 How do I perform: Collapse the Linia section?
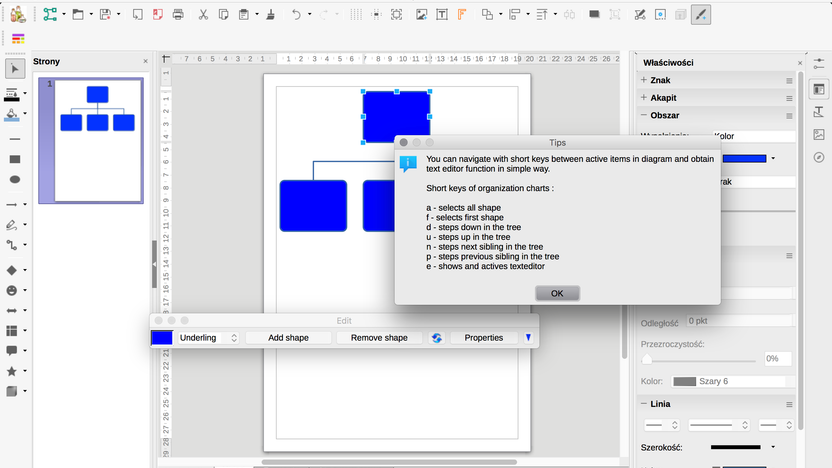click(644, 404)
